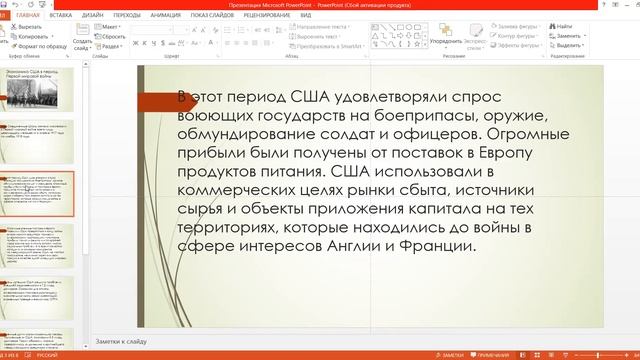Select the star shape in gallery
The width and height of the screenshot is (640, 360).
(417, 44)
